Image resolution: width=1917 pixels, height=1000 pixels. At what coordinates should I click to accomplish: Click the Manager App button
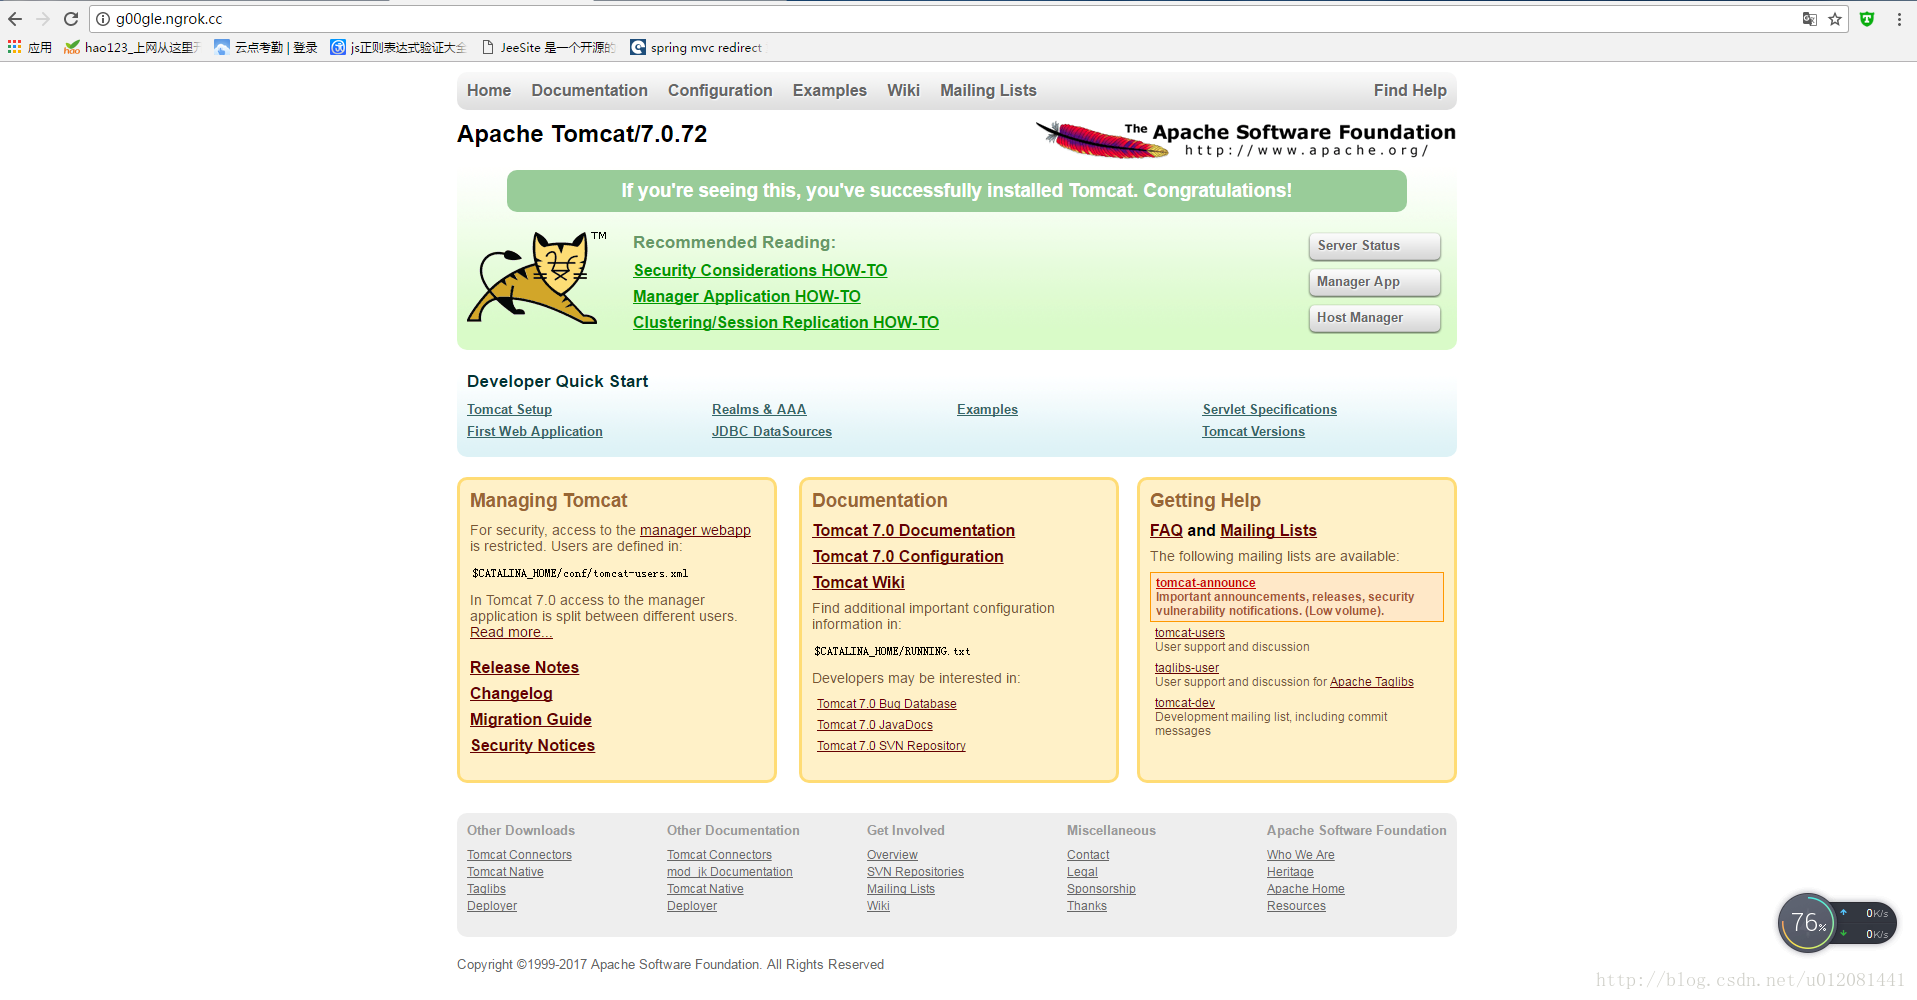1374,282
